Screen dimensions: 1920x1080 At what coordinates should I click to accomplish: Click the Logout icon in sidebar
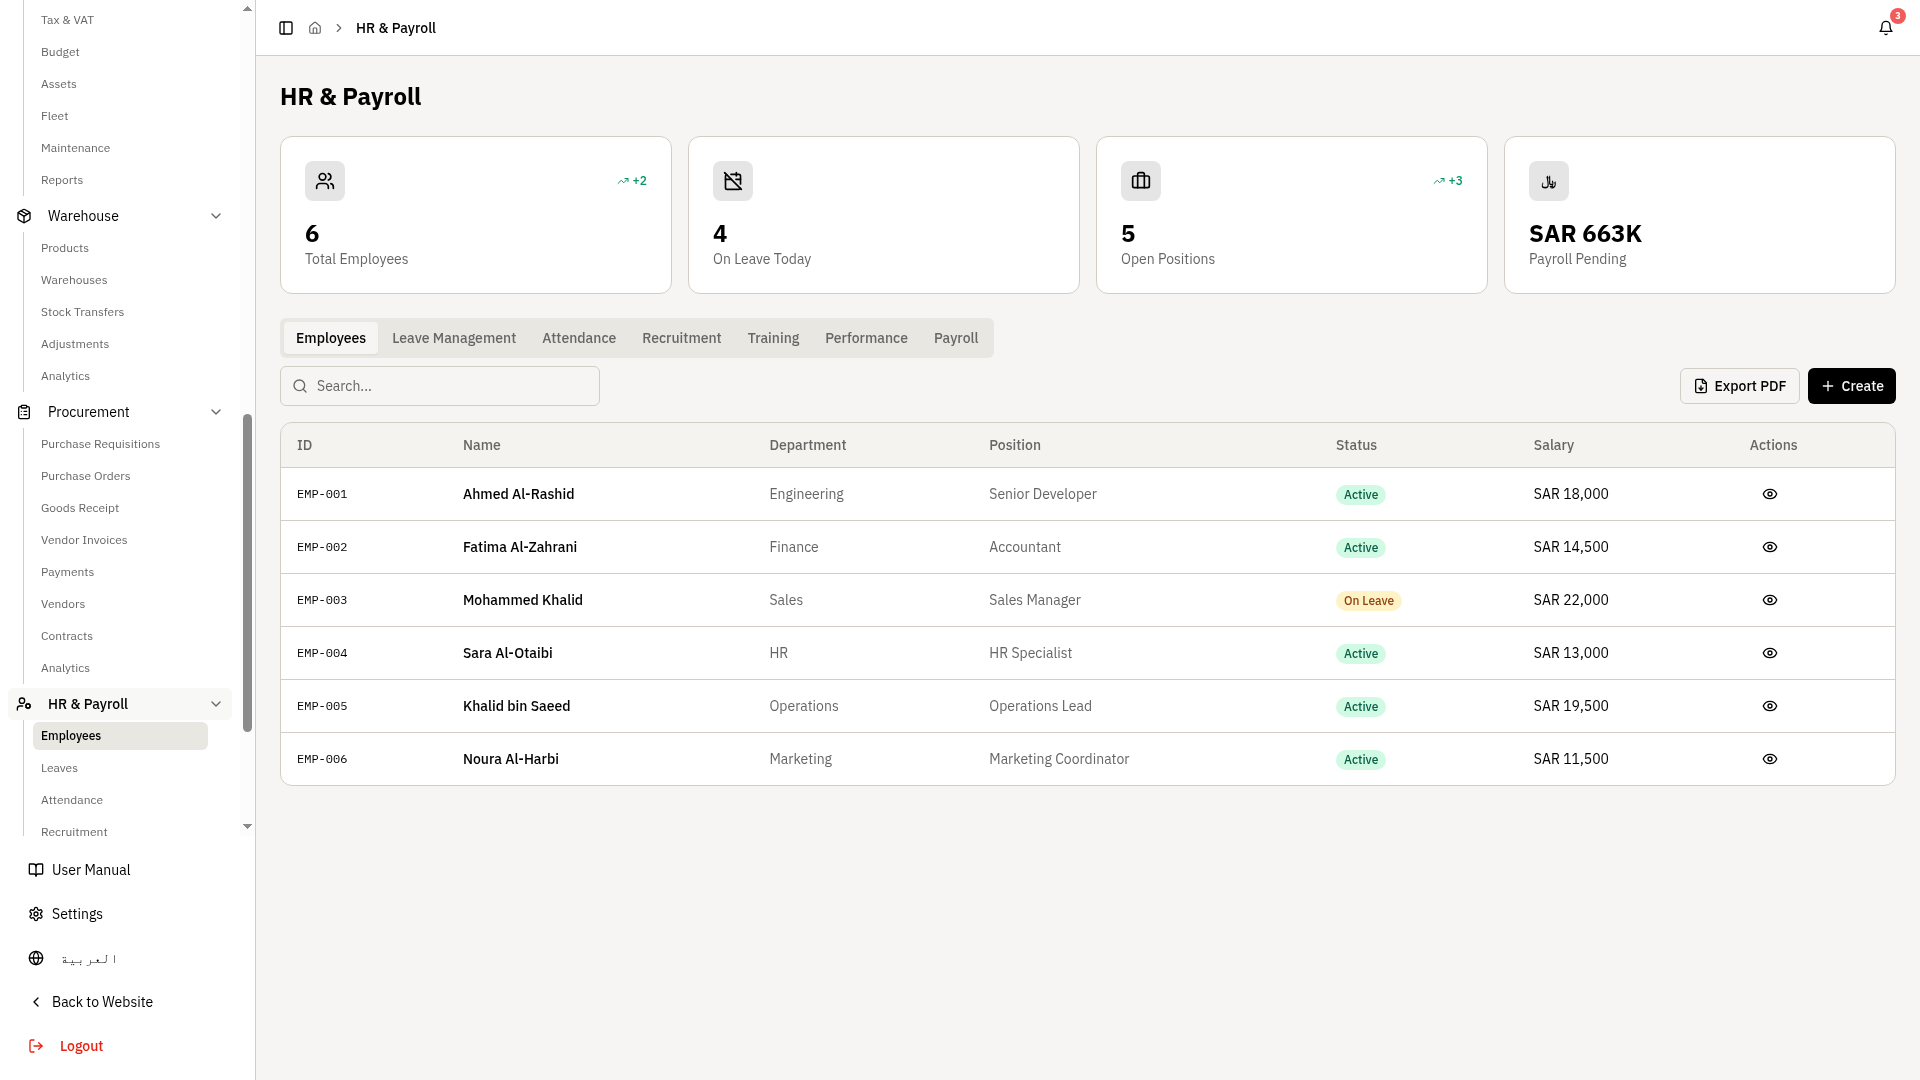tap(36, 1046)
